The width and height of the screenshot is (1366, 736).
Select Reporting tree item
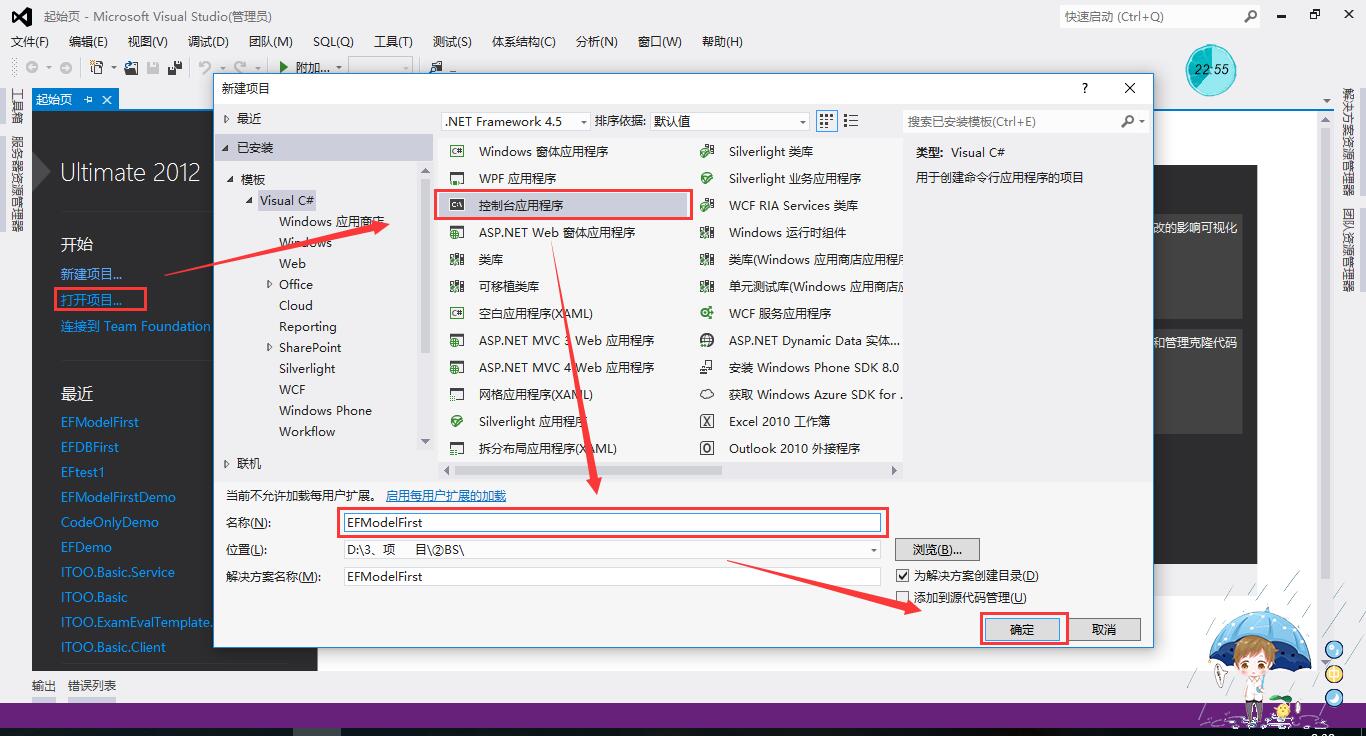[x=308, y=326]
